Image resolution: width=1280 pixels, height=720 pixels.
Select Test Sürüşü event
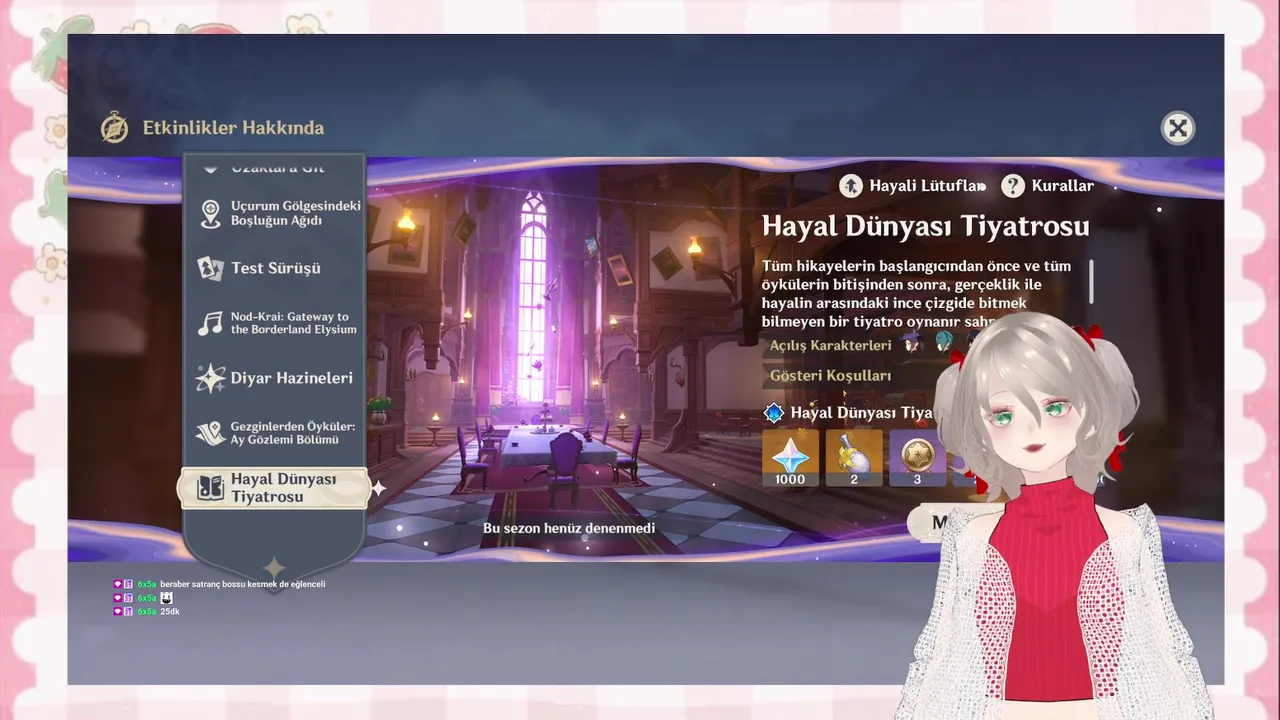(276, 268)
